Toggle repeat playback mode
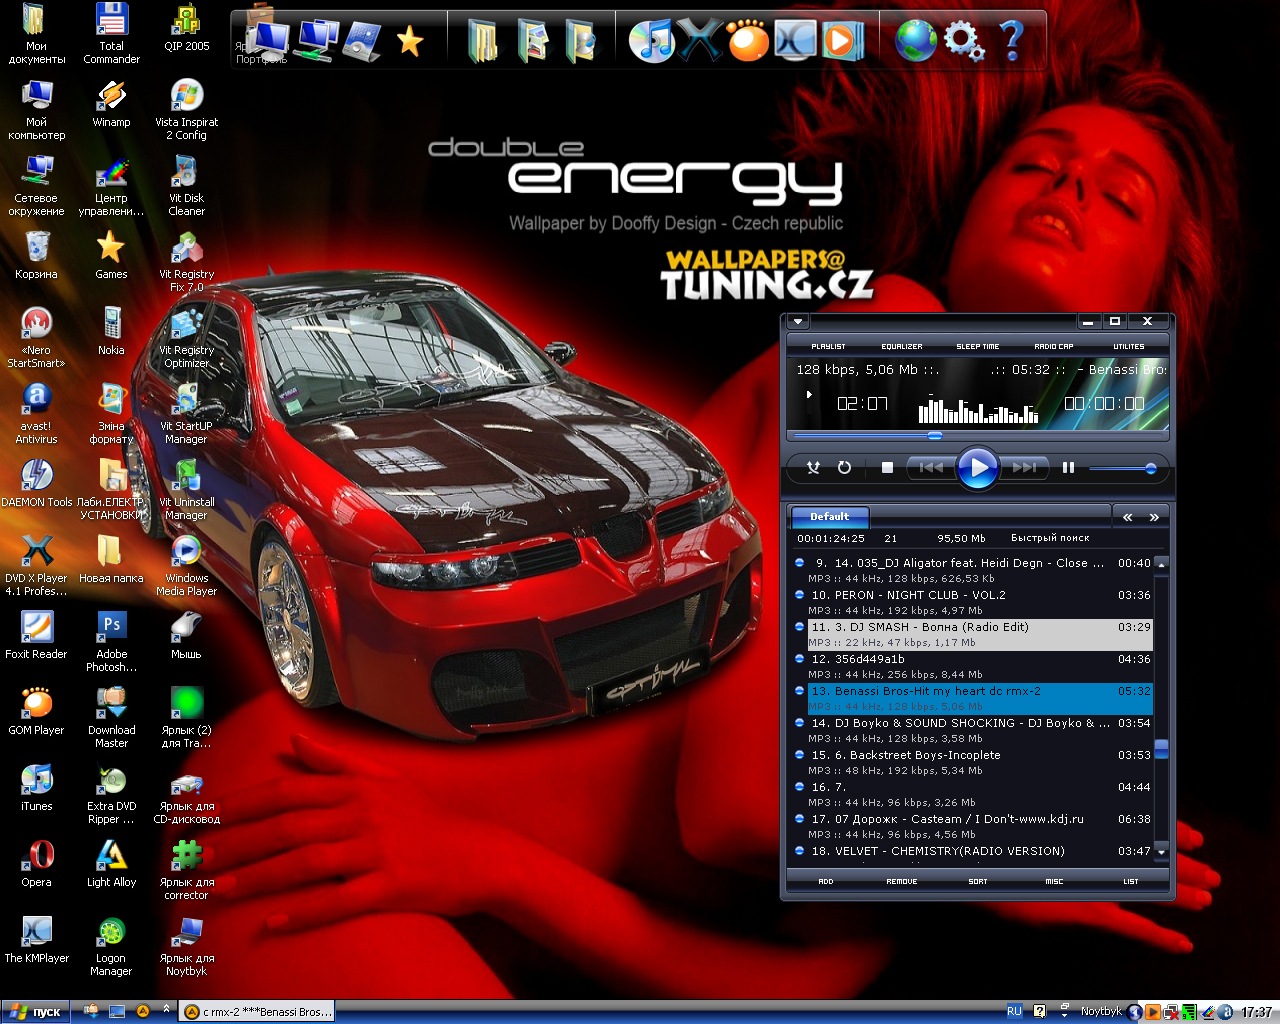The width and height of the screenshot is (1280, 1024). pyautogui.click(x=844, y=468)
